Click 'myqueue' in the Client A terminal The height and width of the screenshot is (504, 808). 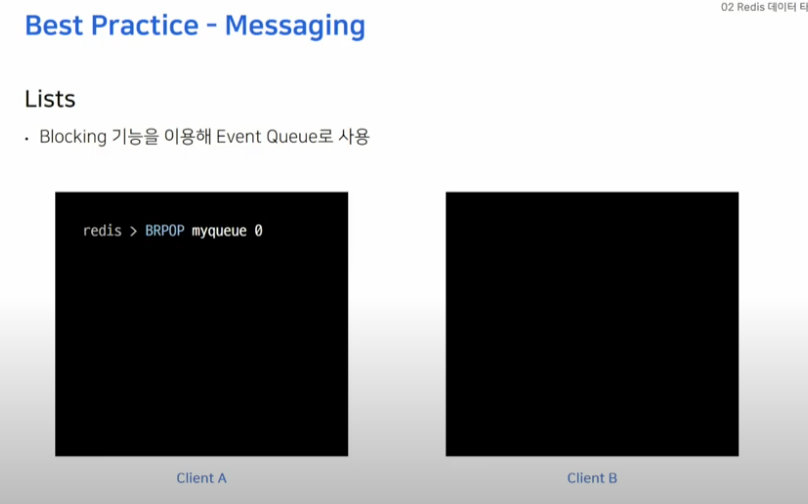click(x=219, y=231)
